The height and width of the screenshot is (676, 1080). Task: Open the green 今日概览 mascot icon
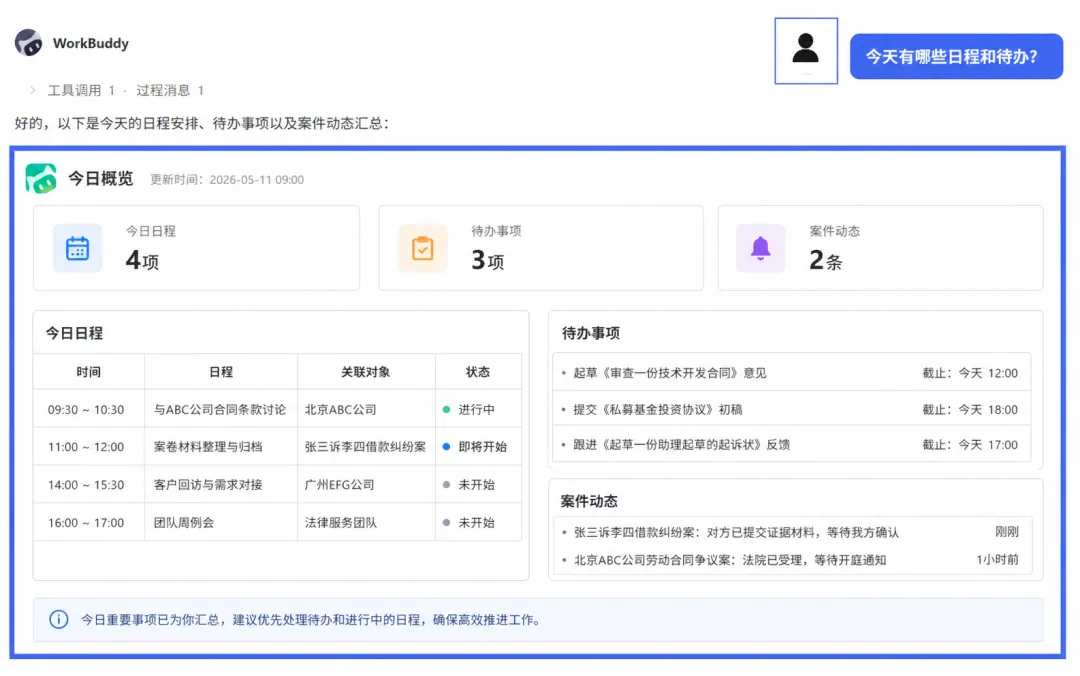click(41, 178)
